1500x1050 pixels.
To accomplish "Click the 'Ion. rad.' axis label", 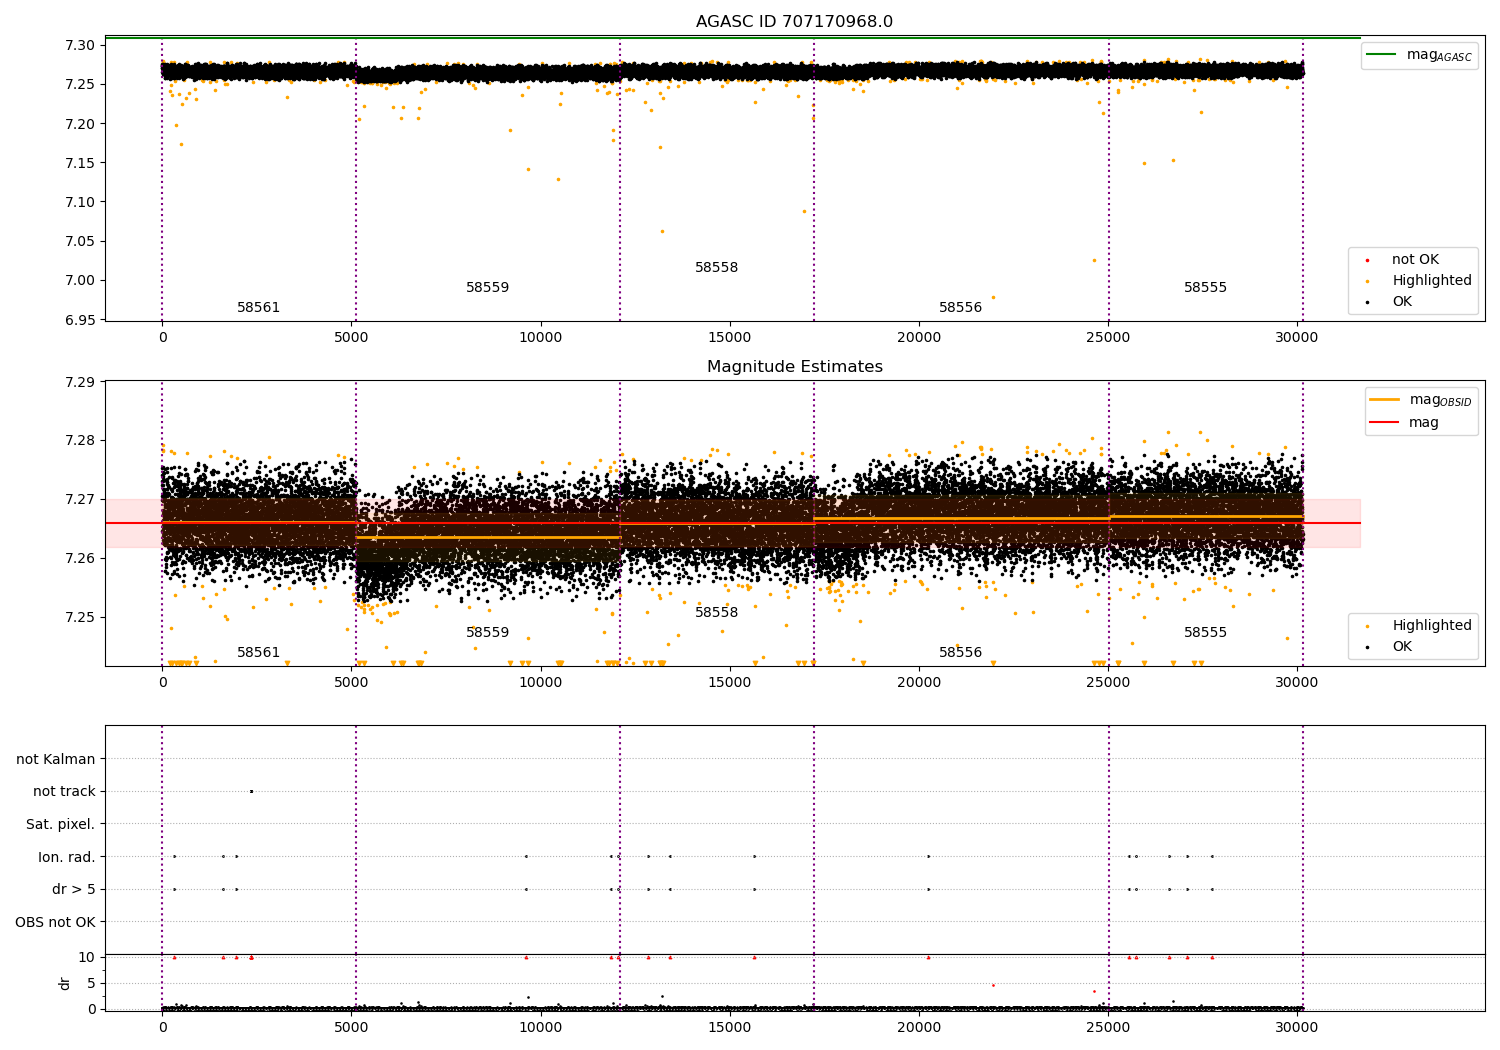I will pyautogui.click(x=67, y=857).
